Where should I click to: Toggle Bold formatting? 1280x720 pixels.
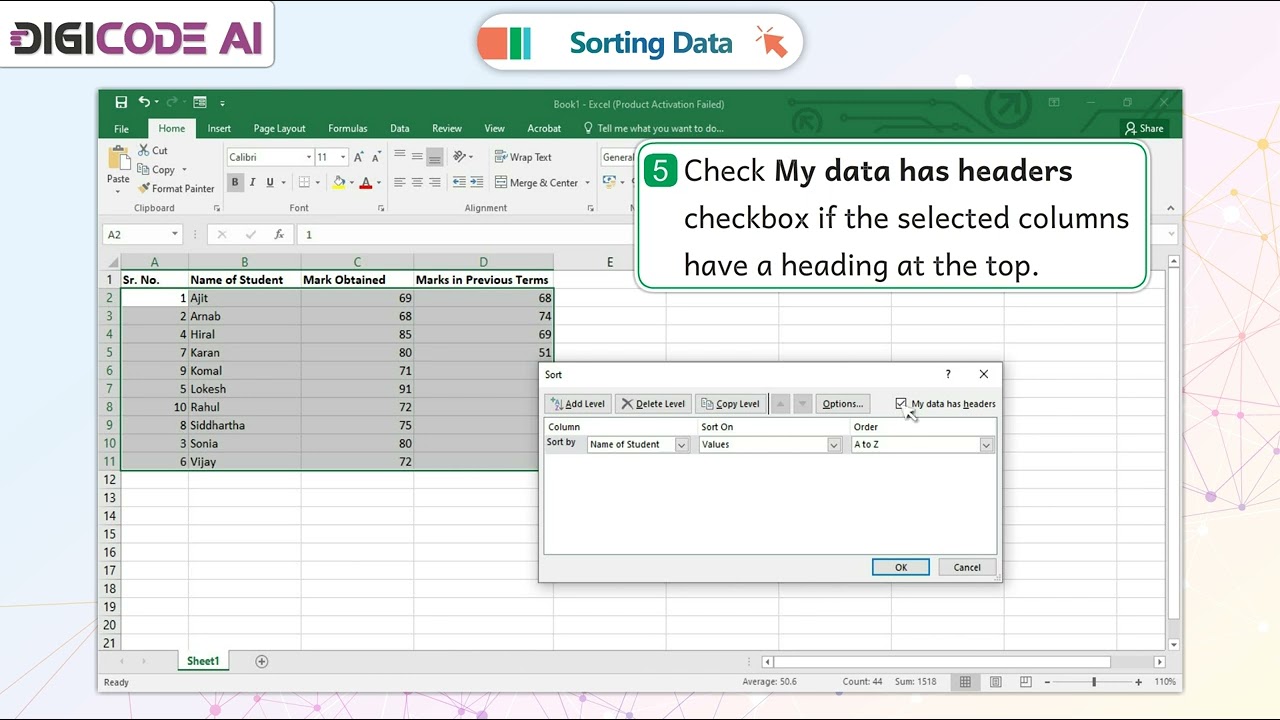[235, 182]
